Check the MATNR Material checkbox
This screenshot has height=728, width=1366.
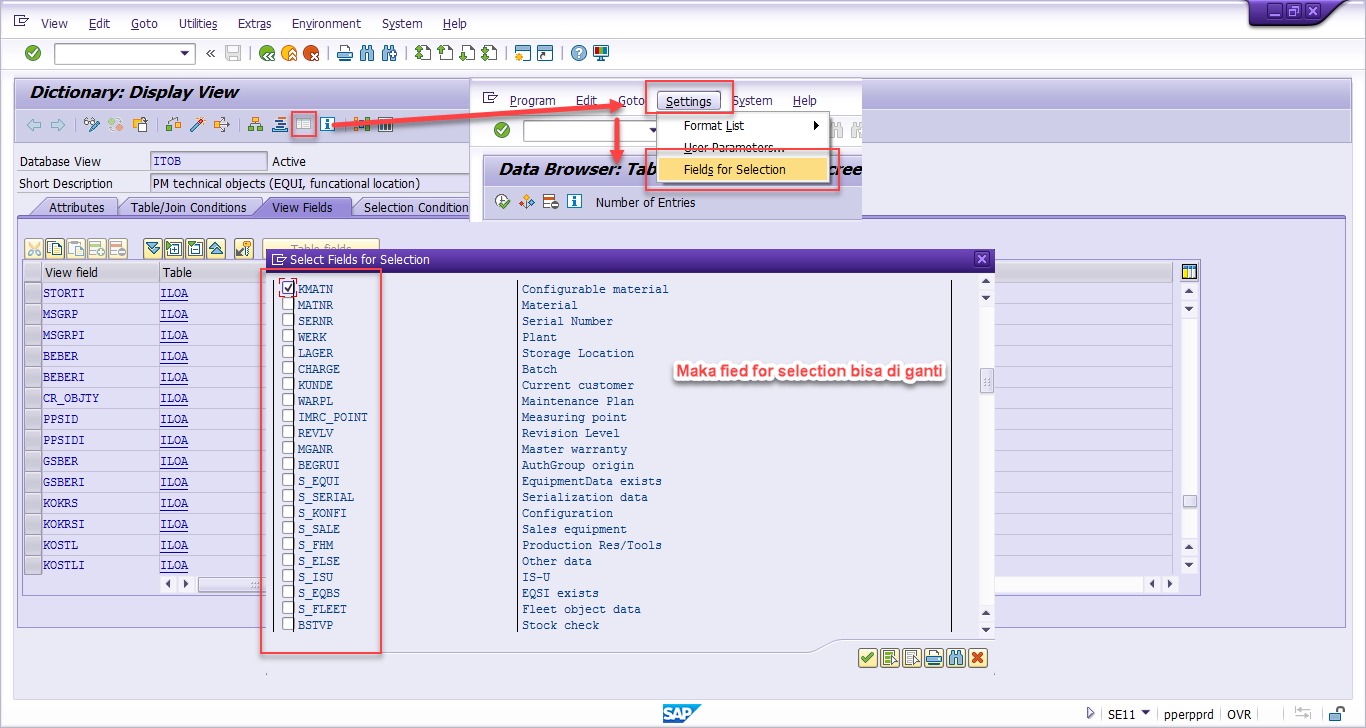click(288, 304)
